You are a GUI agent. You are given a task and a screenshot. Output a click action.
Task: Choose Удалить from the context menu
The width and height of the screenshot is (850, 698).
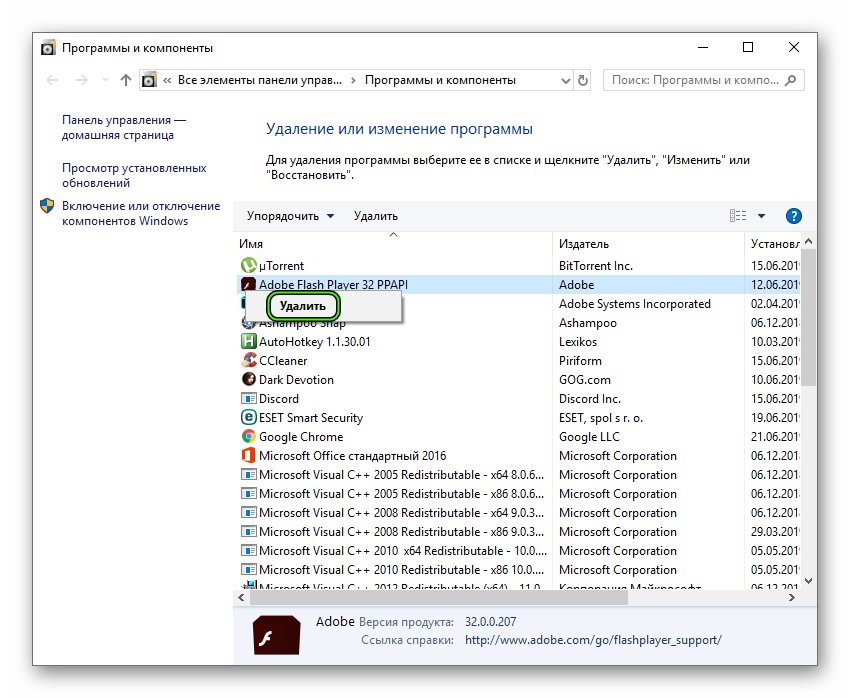[x=302, y=306]
